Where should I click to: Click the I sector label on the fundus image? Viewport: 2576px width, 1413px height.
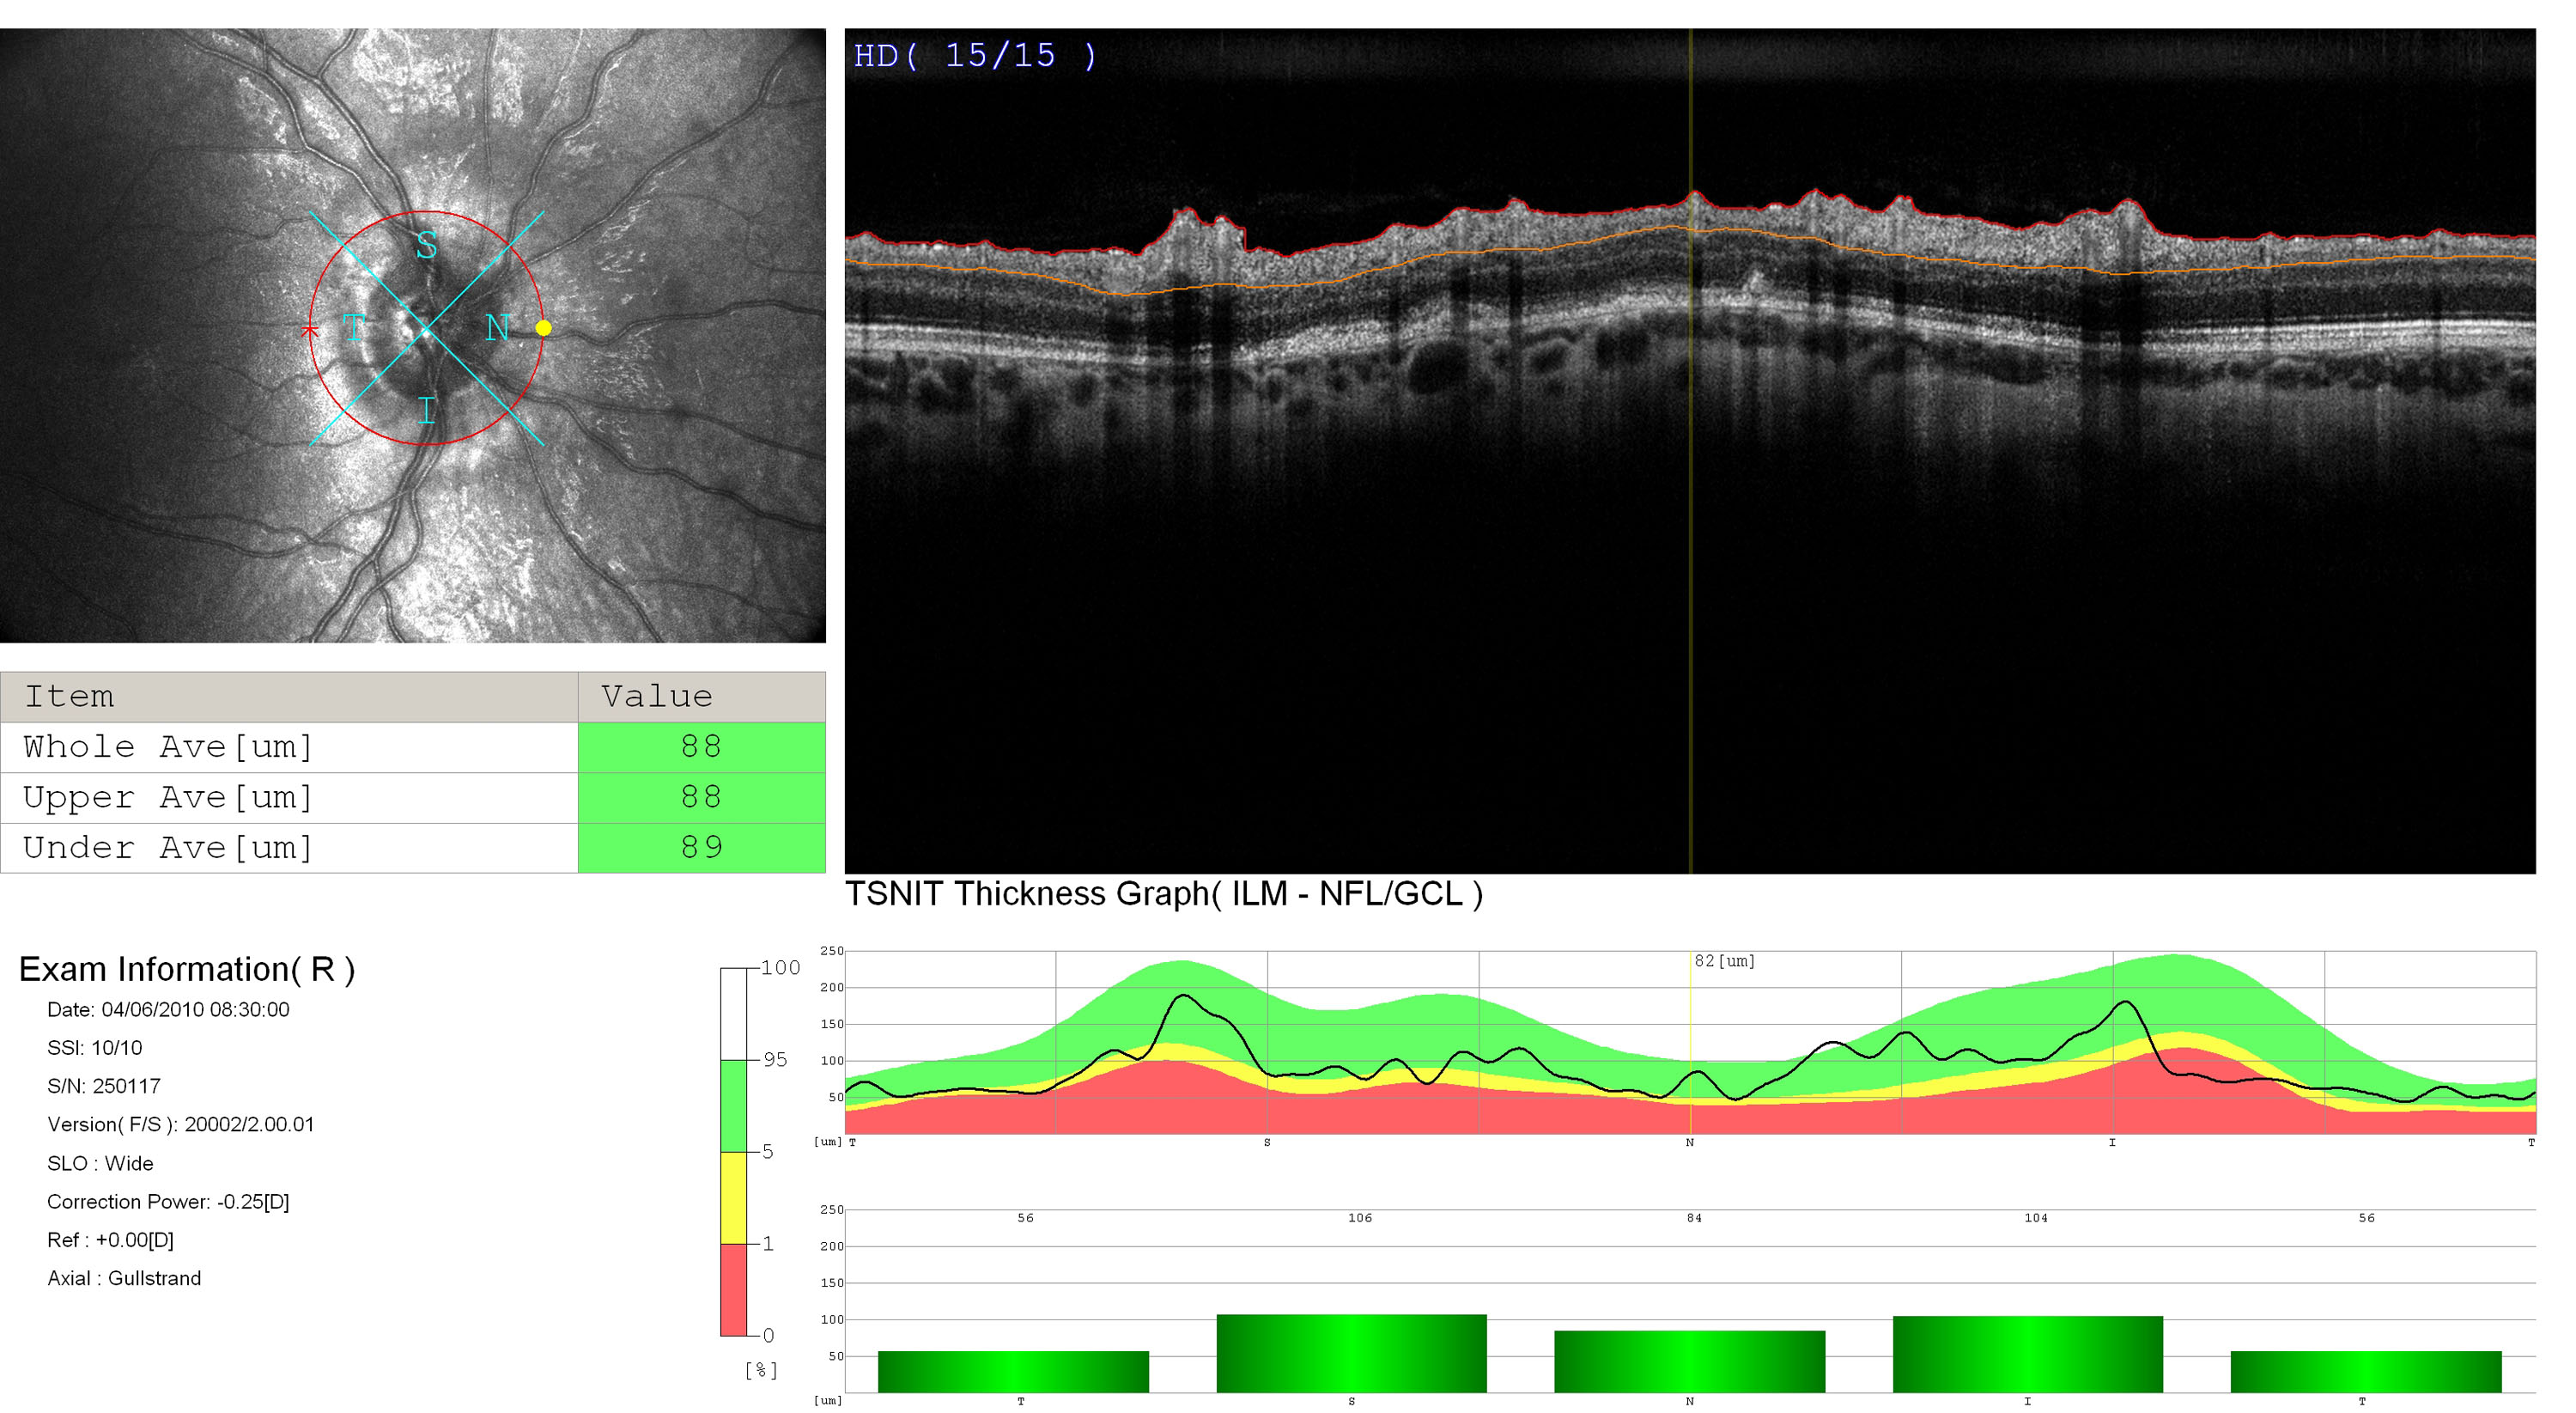(427, 410)
